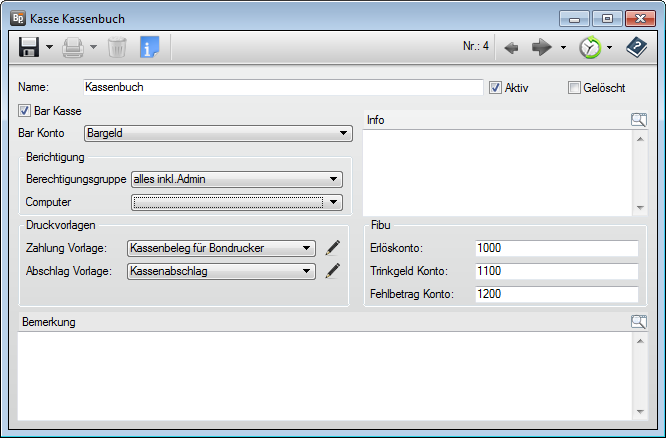Go to next record with right arrow
Screen dimensions: 666x438
(542, 47)
